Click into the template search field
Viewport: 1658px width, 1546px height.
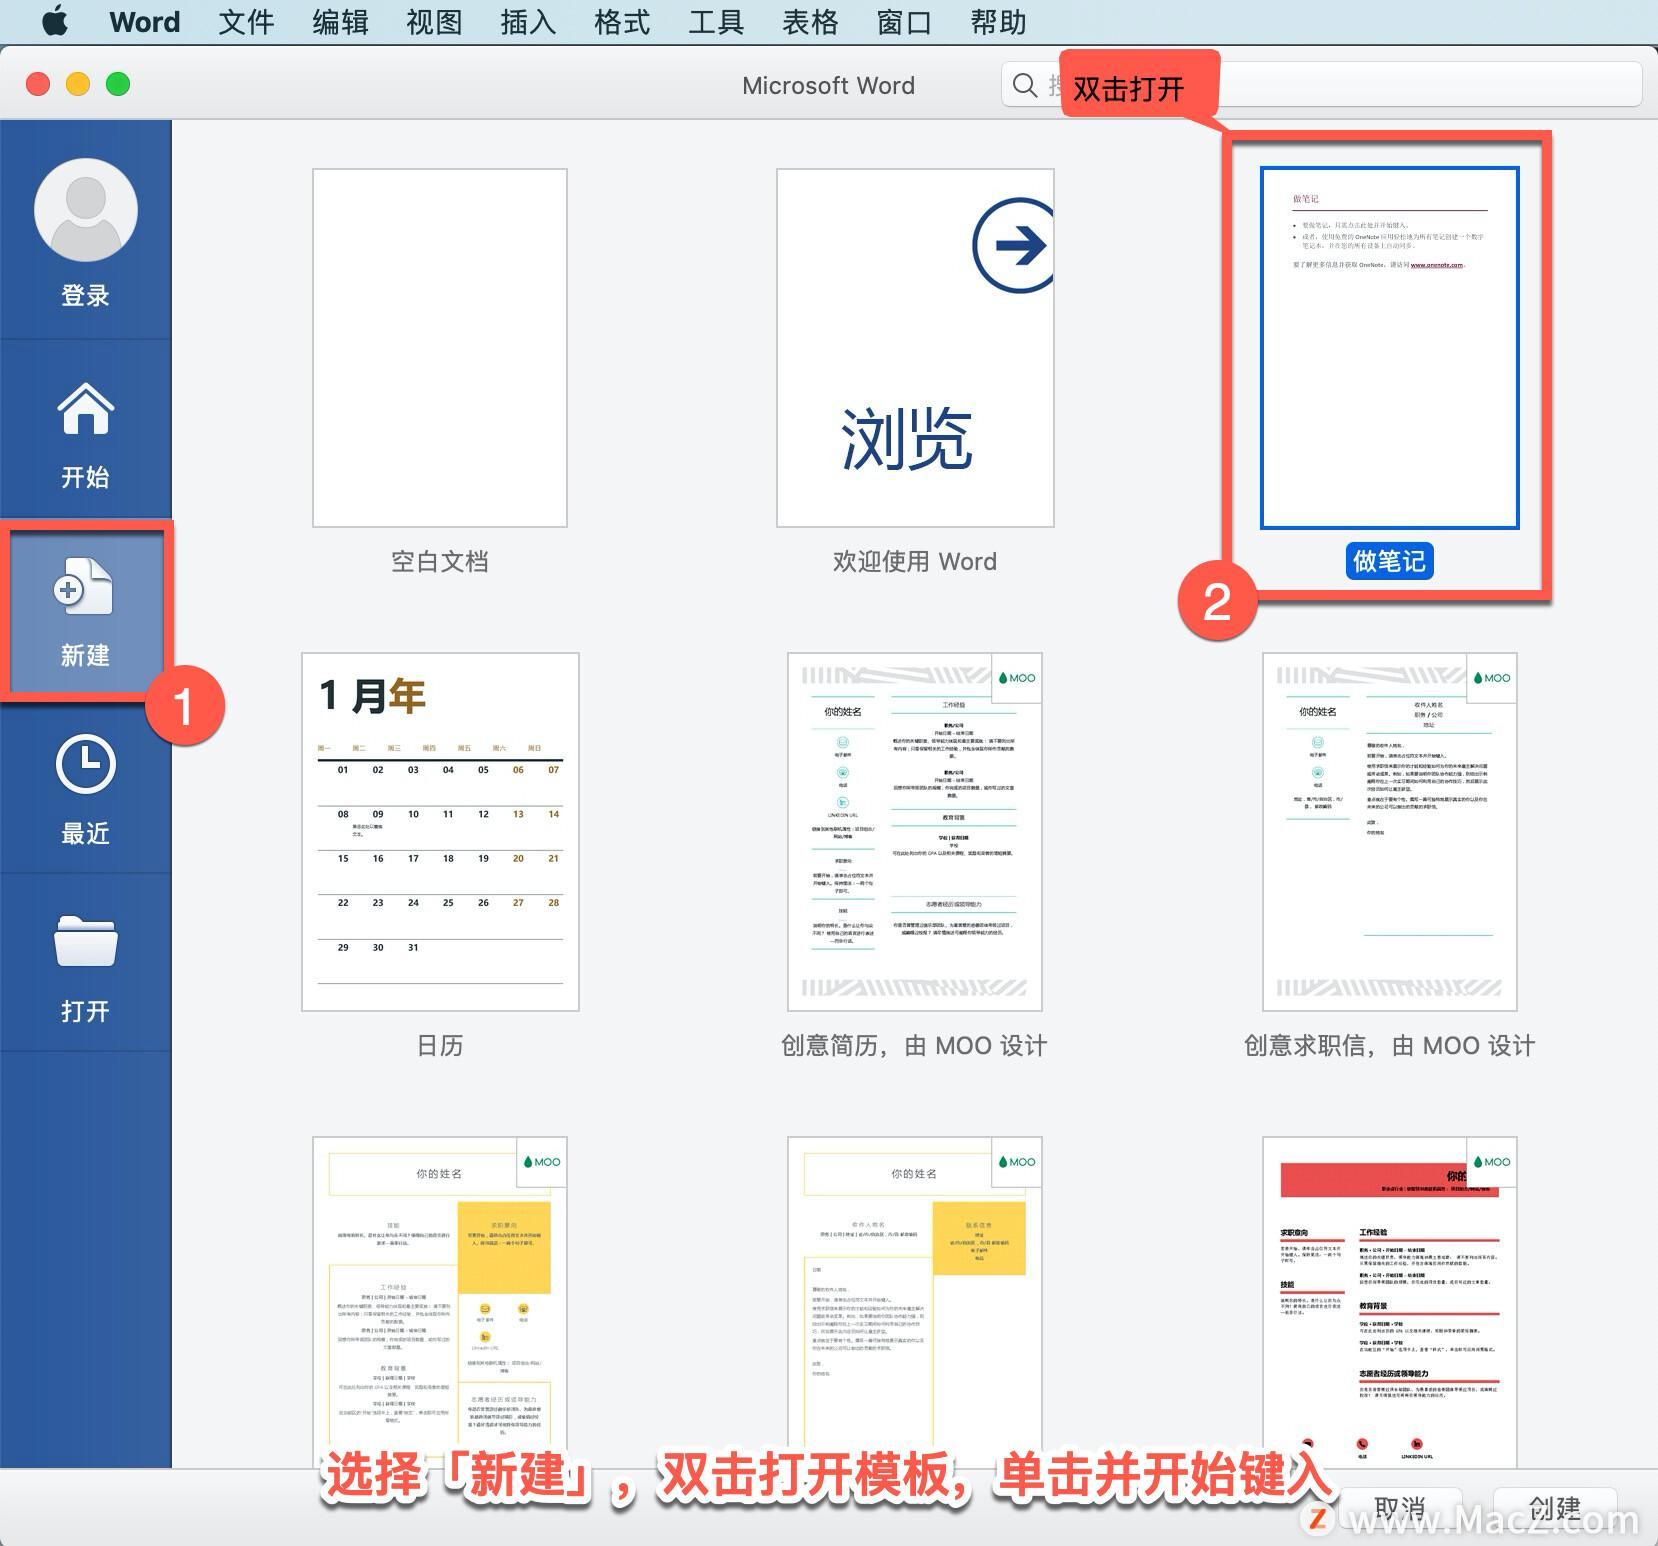pos(1321,85)
